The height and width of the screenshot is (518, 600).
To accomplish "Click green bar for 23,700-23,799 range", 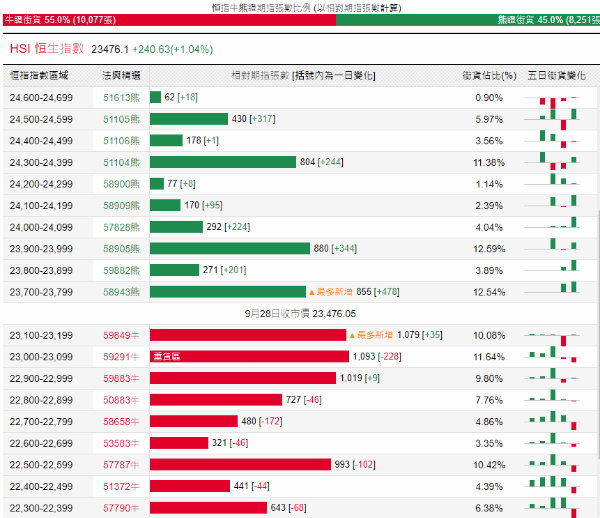I will tap(228, 292).
